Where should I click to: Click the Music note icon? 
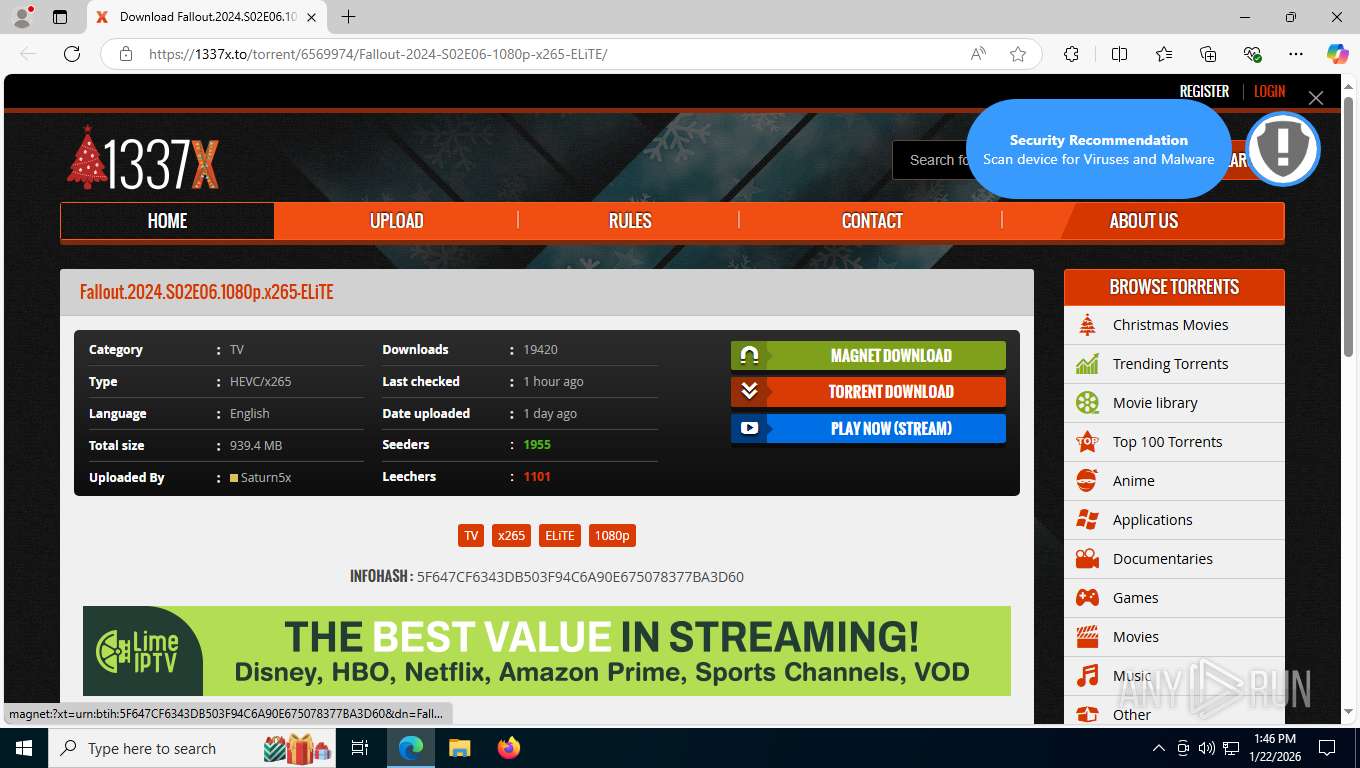click(x=1087, y=676)
